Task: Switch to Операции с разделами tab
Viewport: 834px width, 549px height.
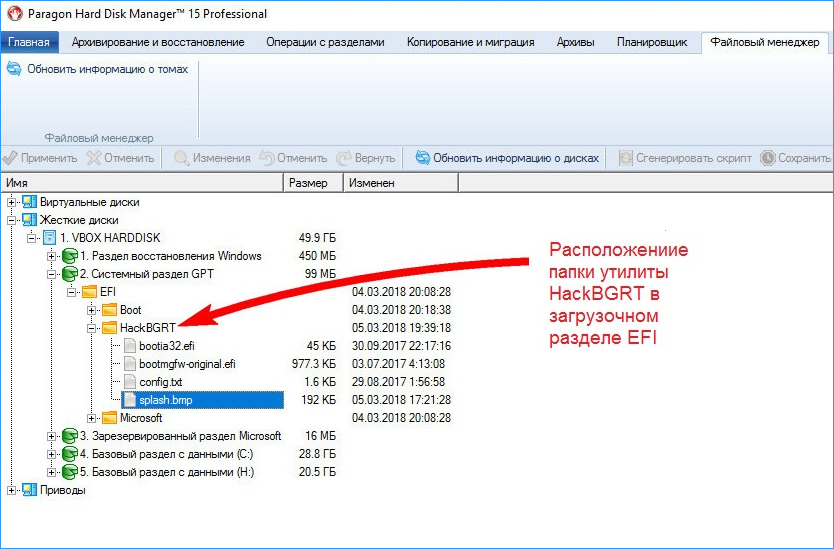Action: pos(325,43)
